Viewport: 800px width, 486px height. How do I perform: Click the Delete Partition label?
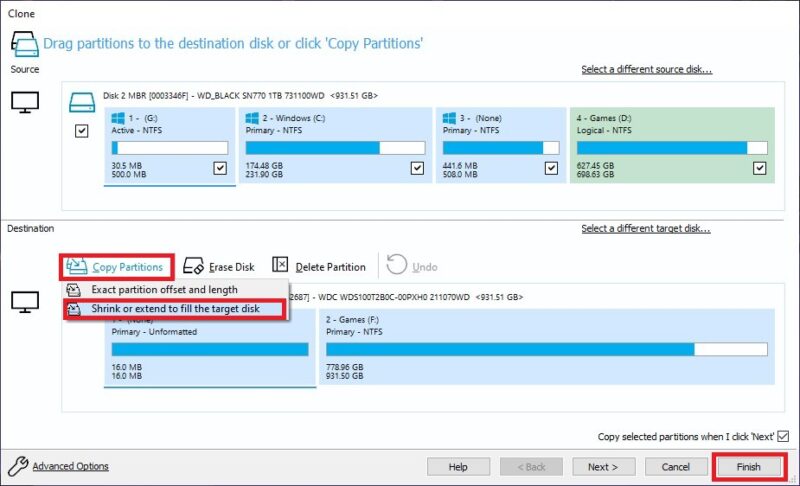(331, 267)
